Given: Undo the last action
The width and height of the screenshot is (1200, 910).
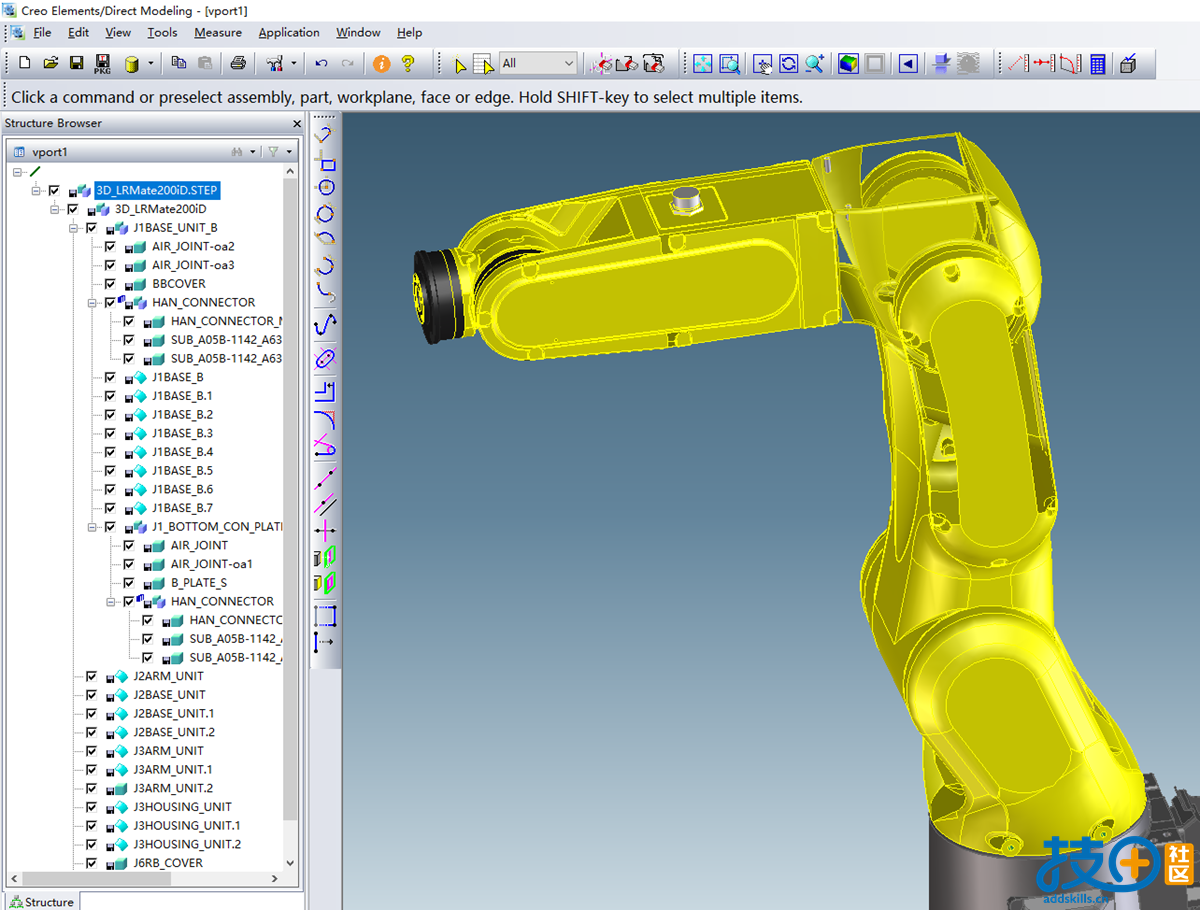Looking at the screenshot, I should tap(321, 63).
